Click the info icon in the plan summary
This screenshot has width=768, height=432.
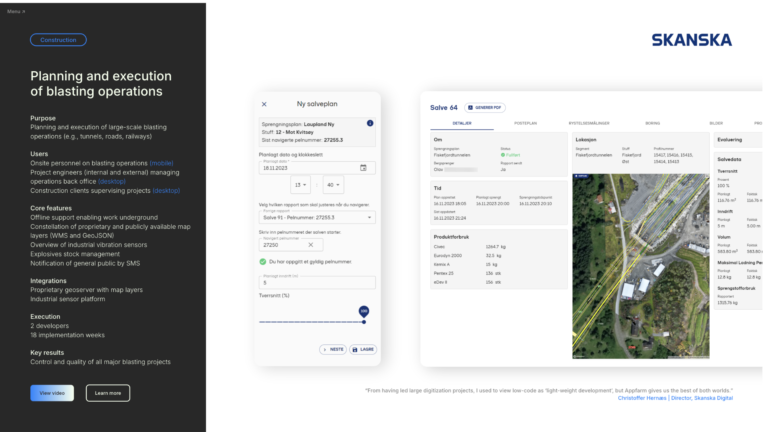(x=370, y=123)
